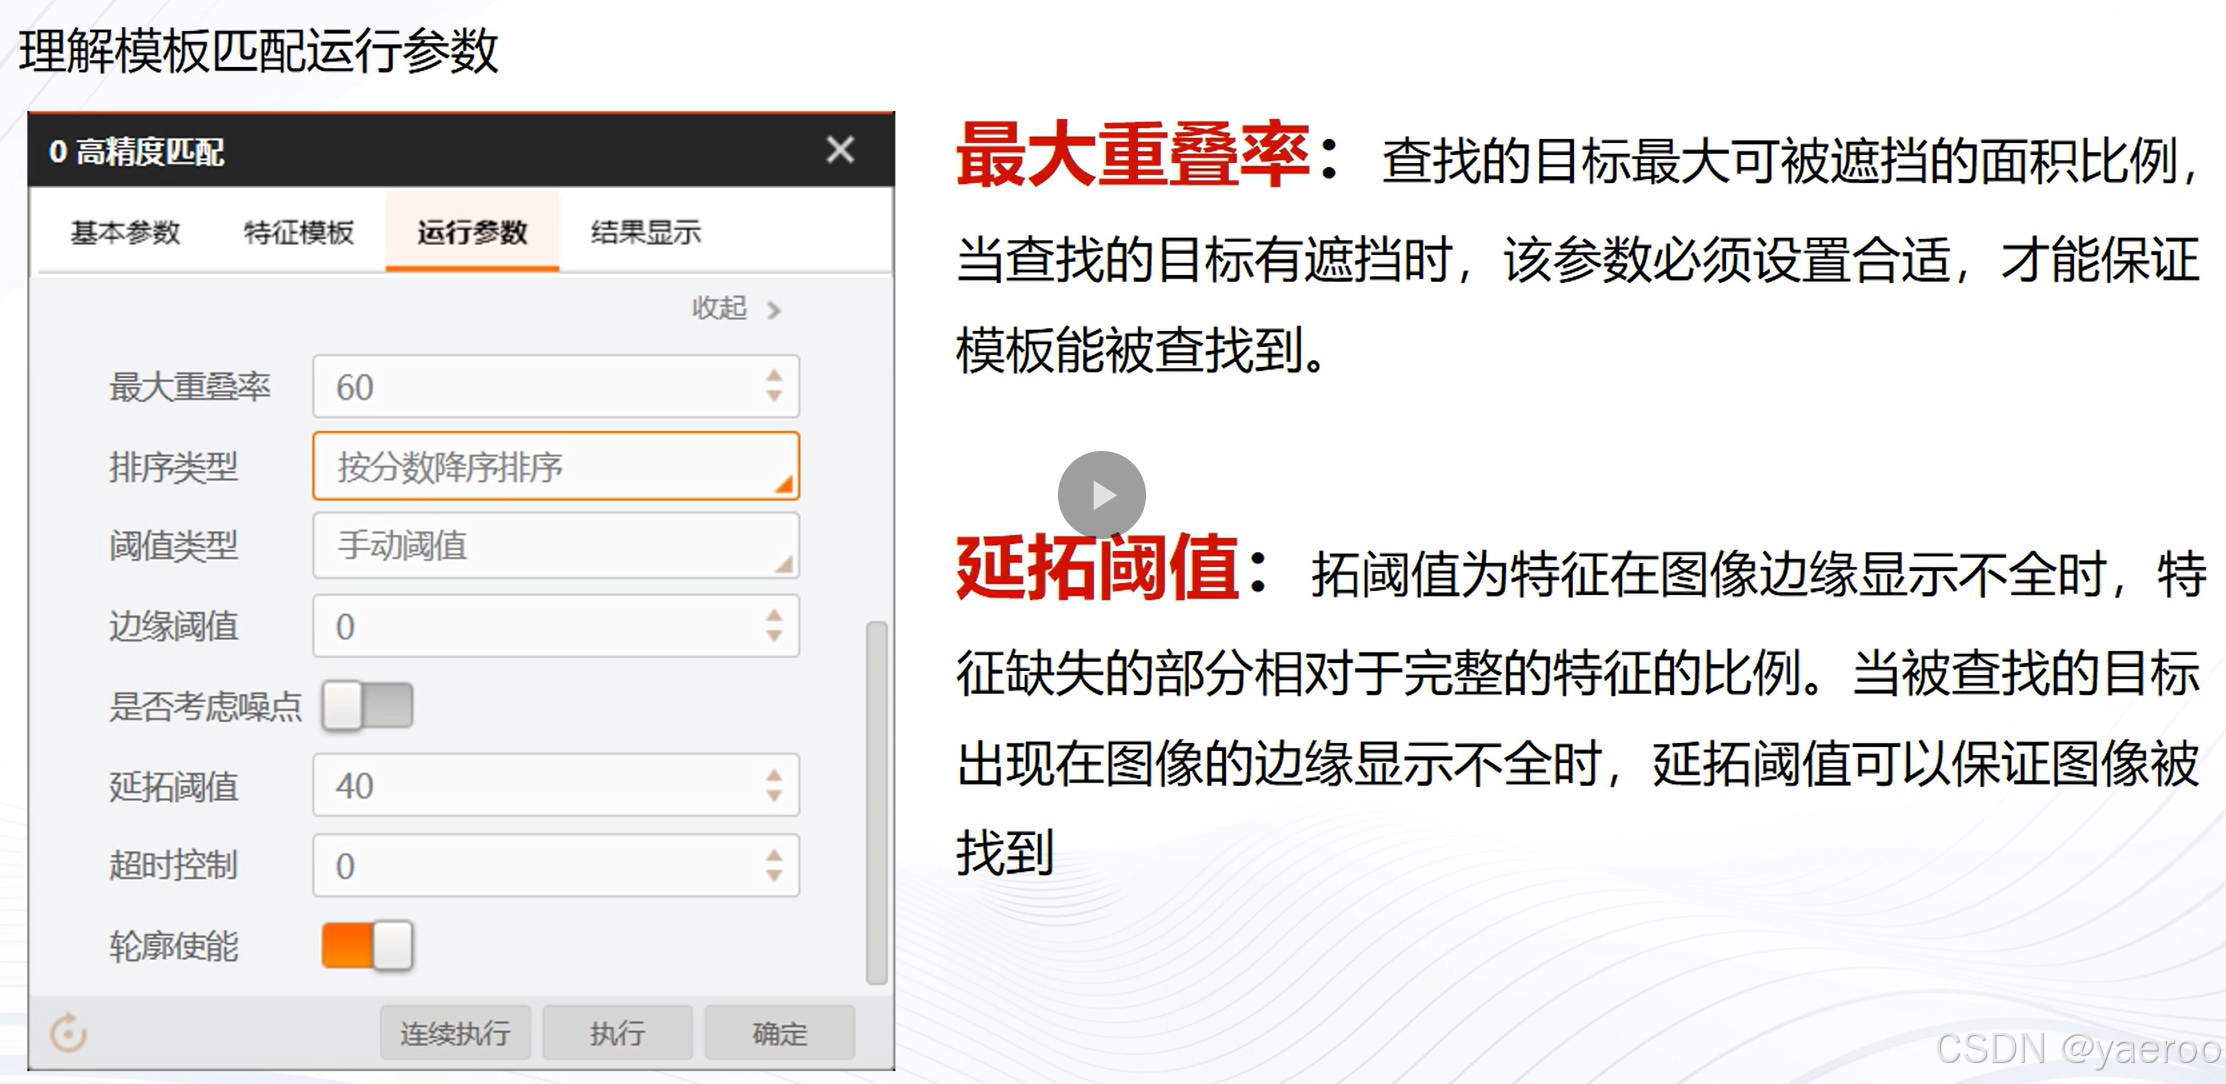This screenshot has height=1084, width=2226.
Task: Click the 连续执行 button
Action: (x=455, y=1032)
